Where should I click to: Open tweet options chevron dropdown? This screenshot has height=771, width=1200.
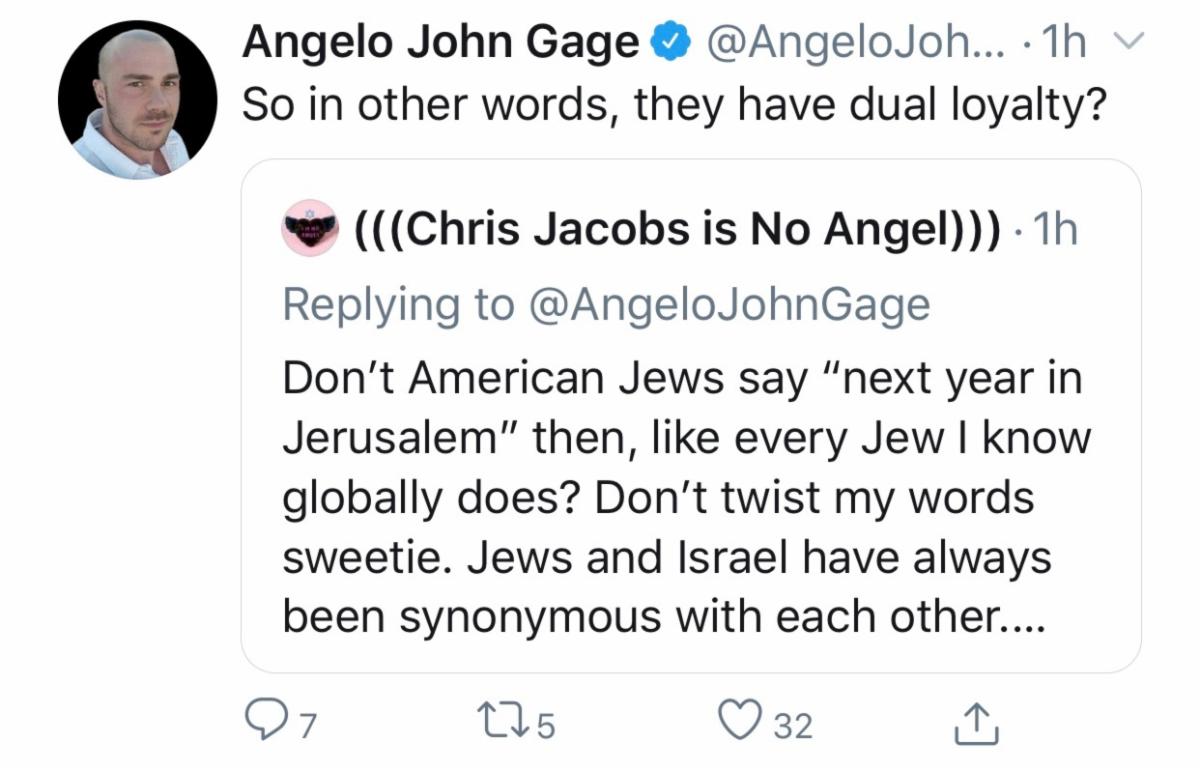(1125, 43)
